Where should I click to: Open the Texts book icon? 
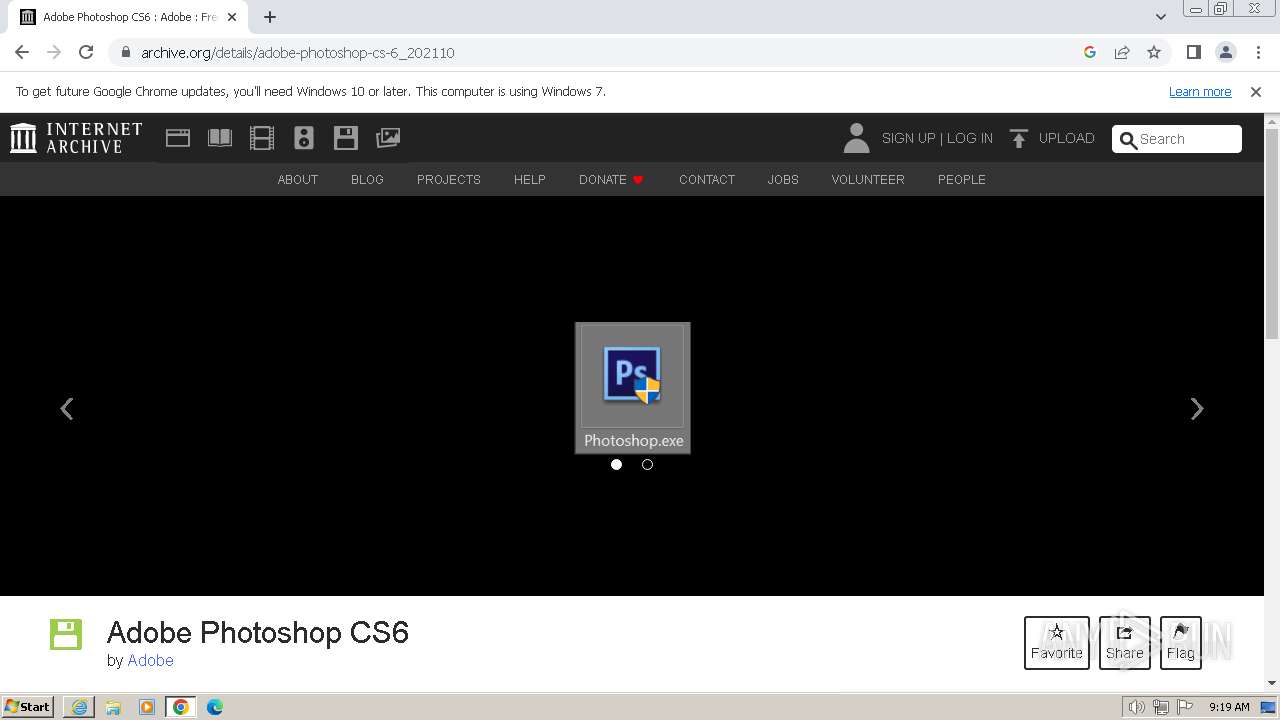click(x=220, y=138)
